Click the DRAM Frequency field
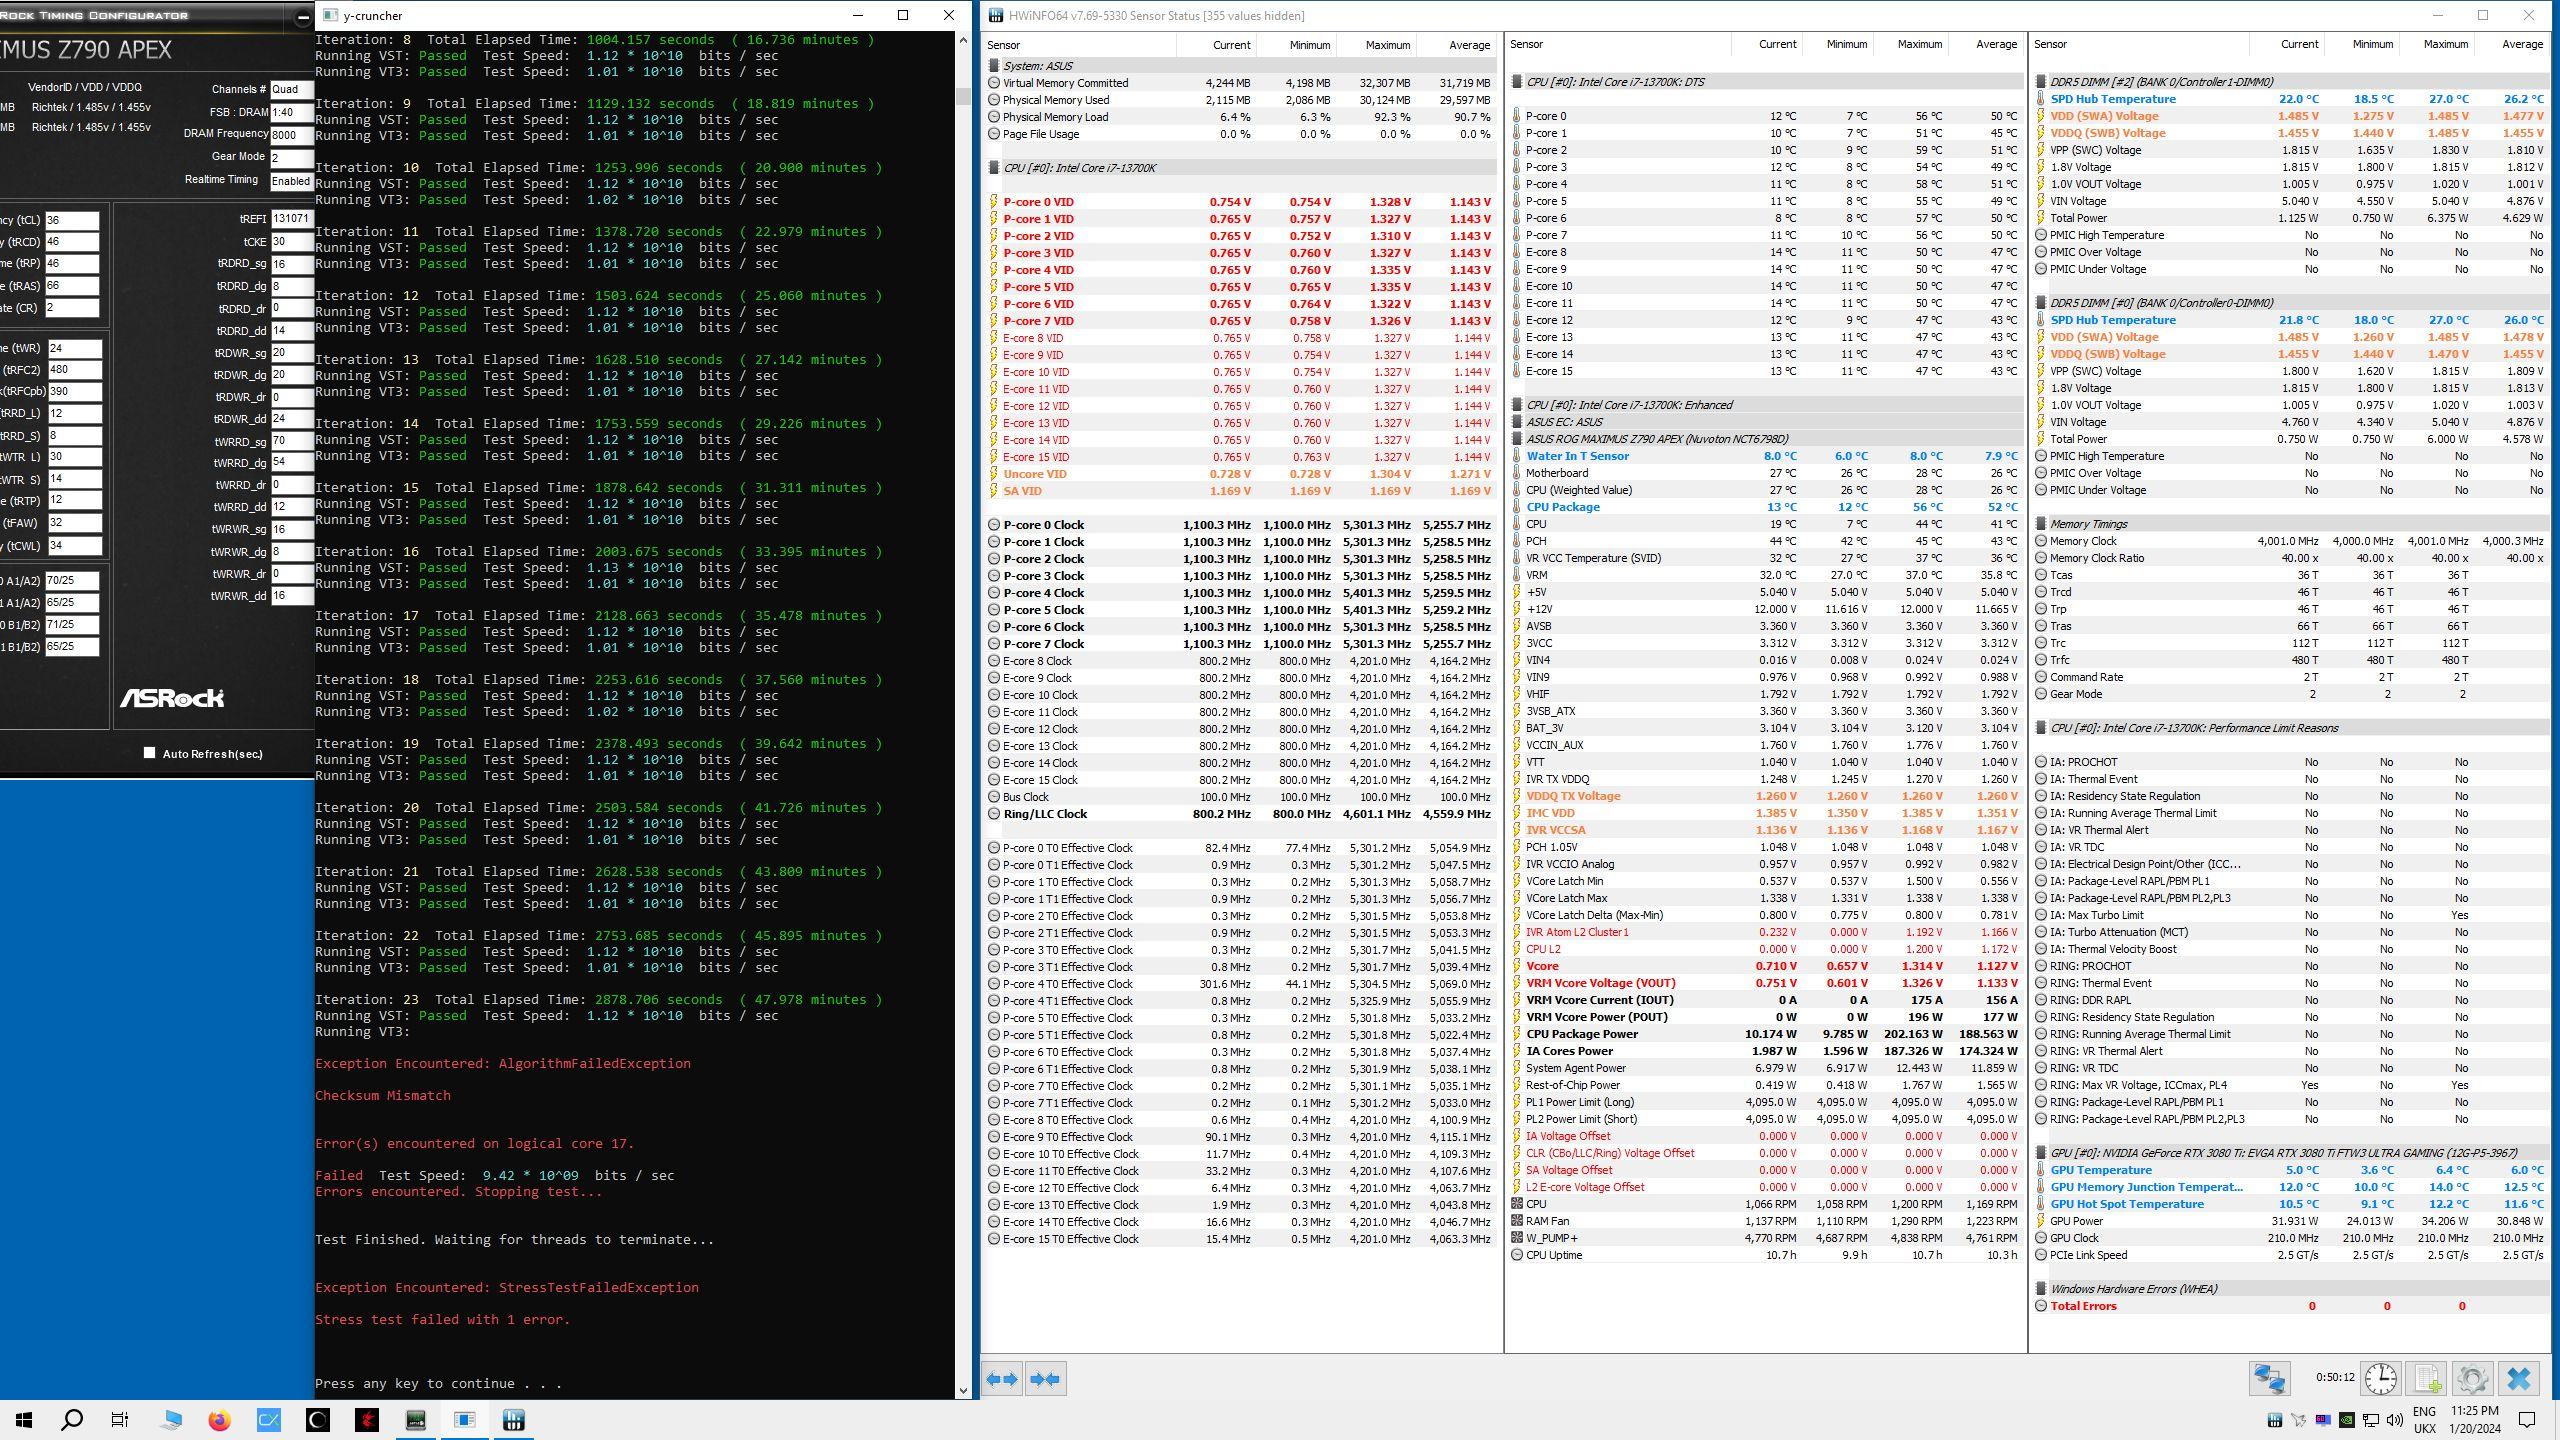This screenshot has height=1440, width=2560. (291, 135)
